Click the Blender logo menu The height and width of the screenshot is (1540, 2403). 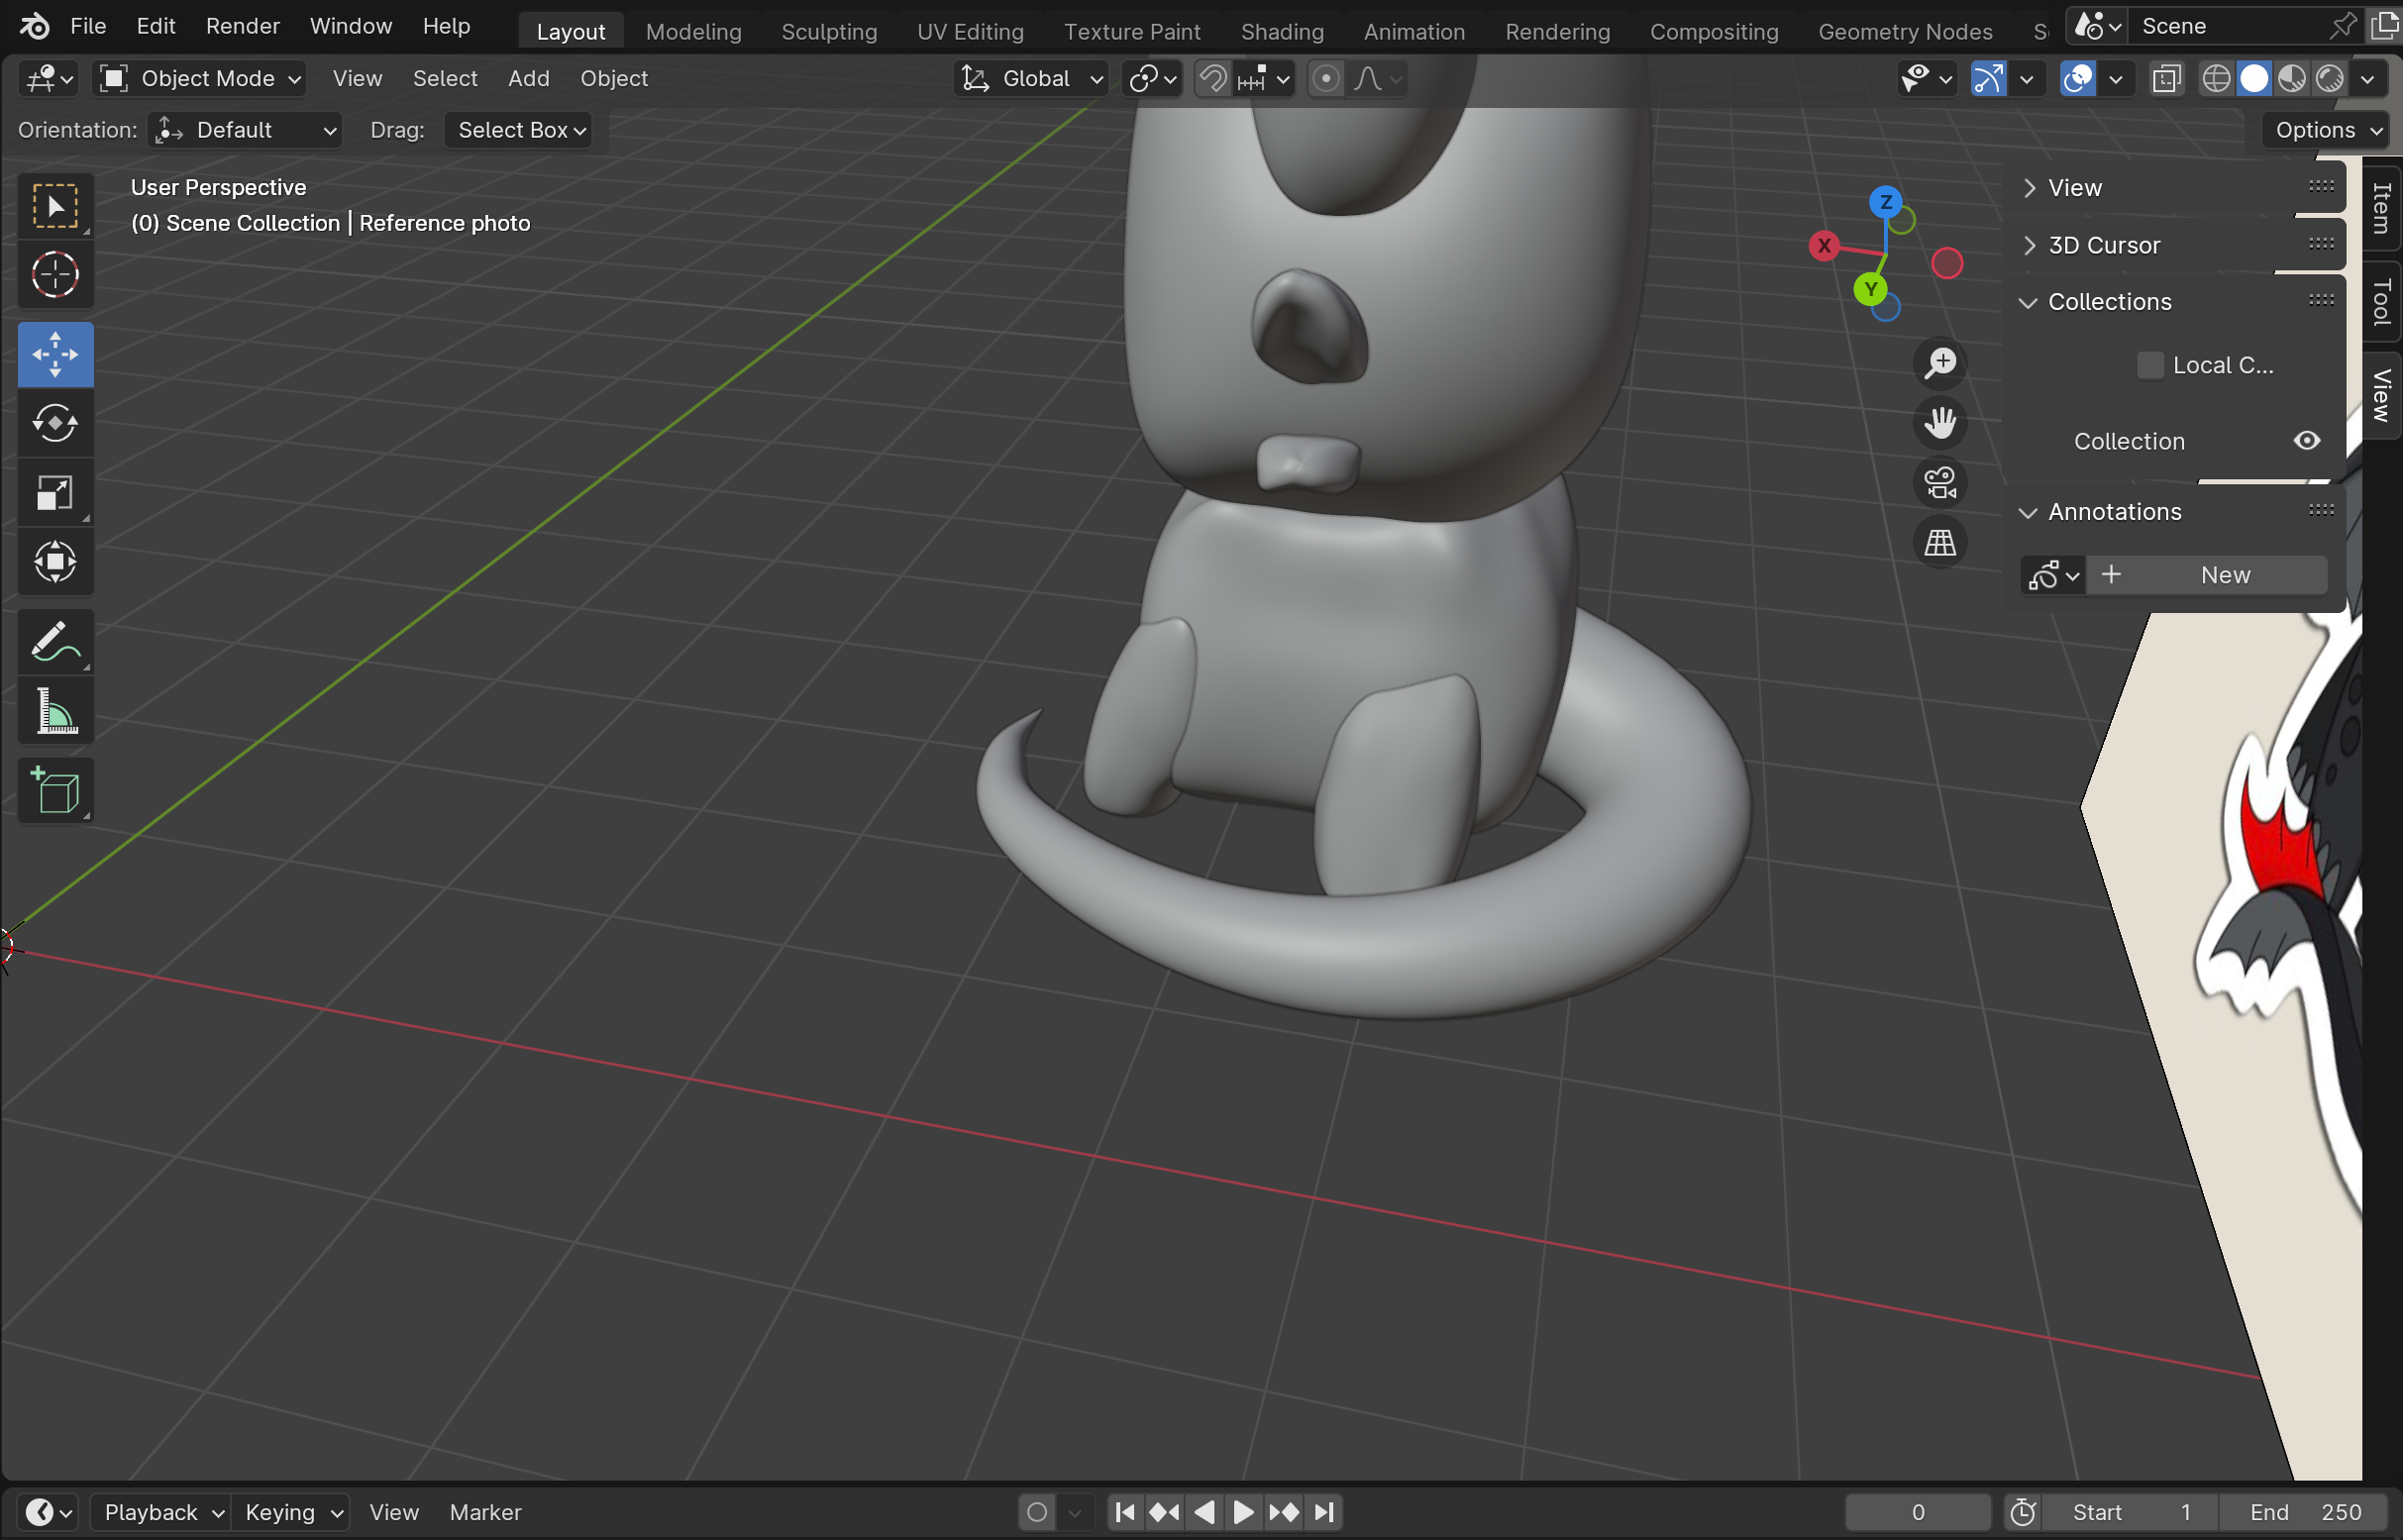tap(34, 26)
